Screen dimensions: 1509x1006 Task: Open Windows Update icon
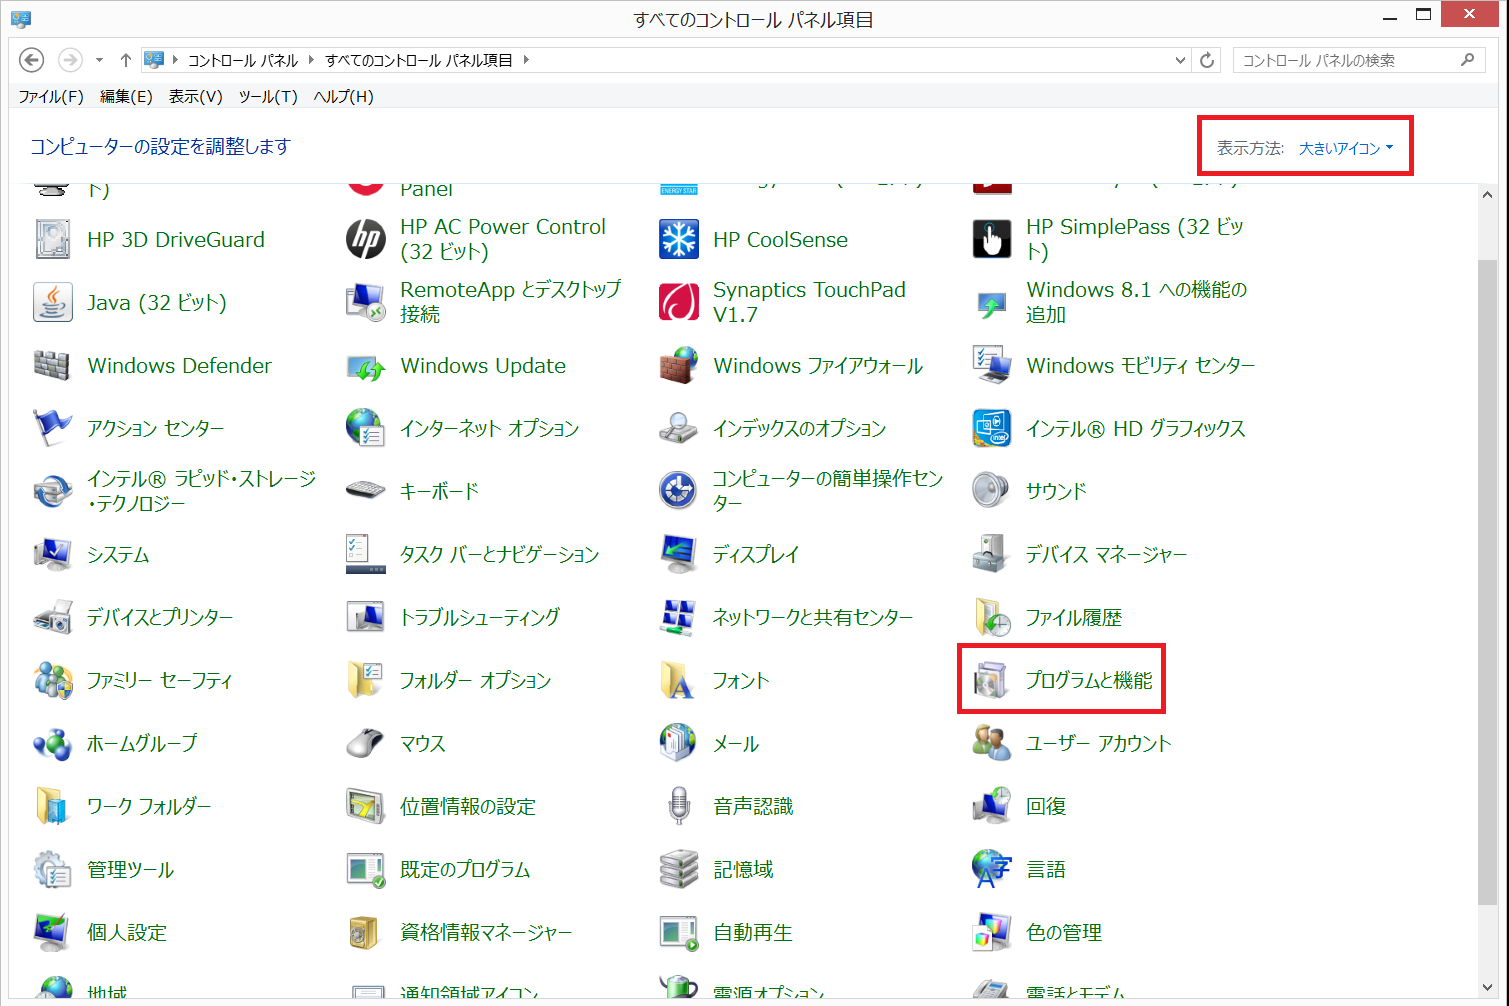[x=365, y=366]
